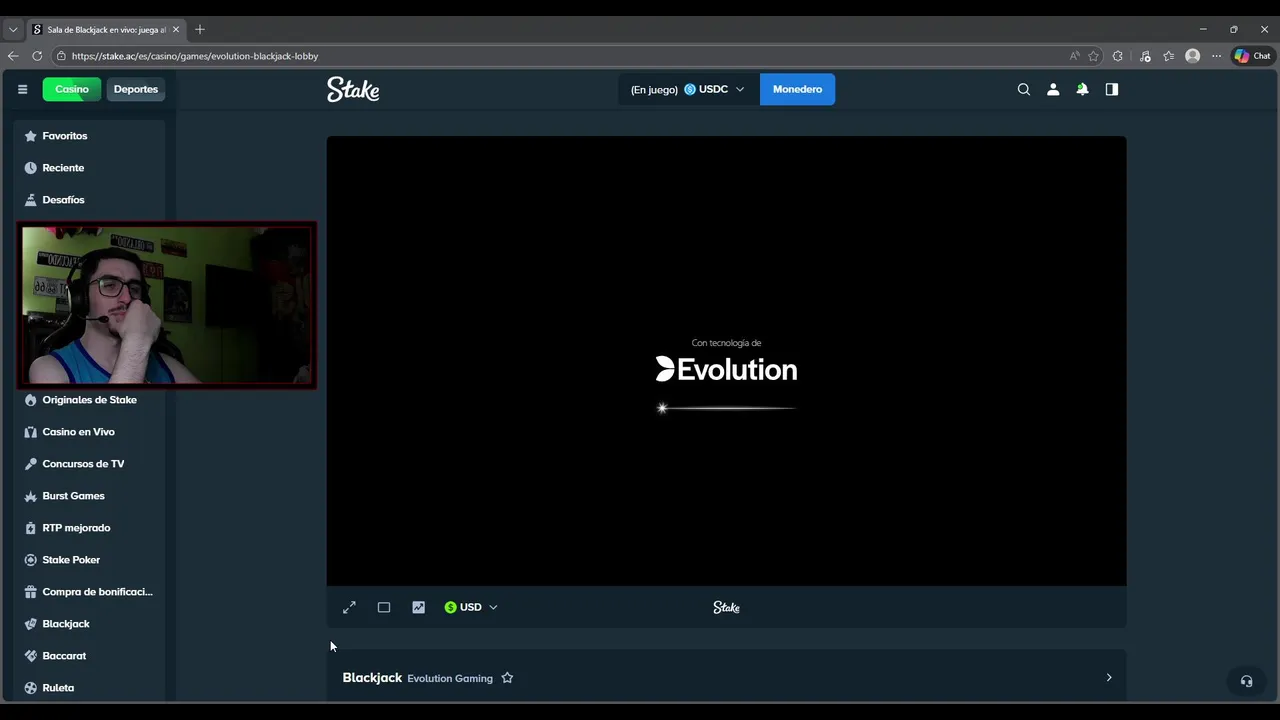Open live support headset icon
The height and width of the screenshot is (720, 1280).
tap(1246, 681)
